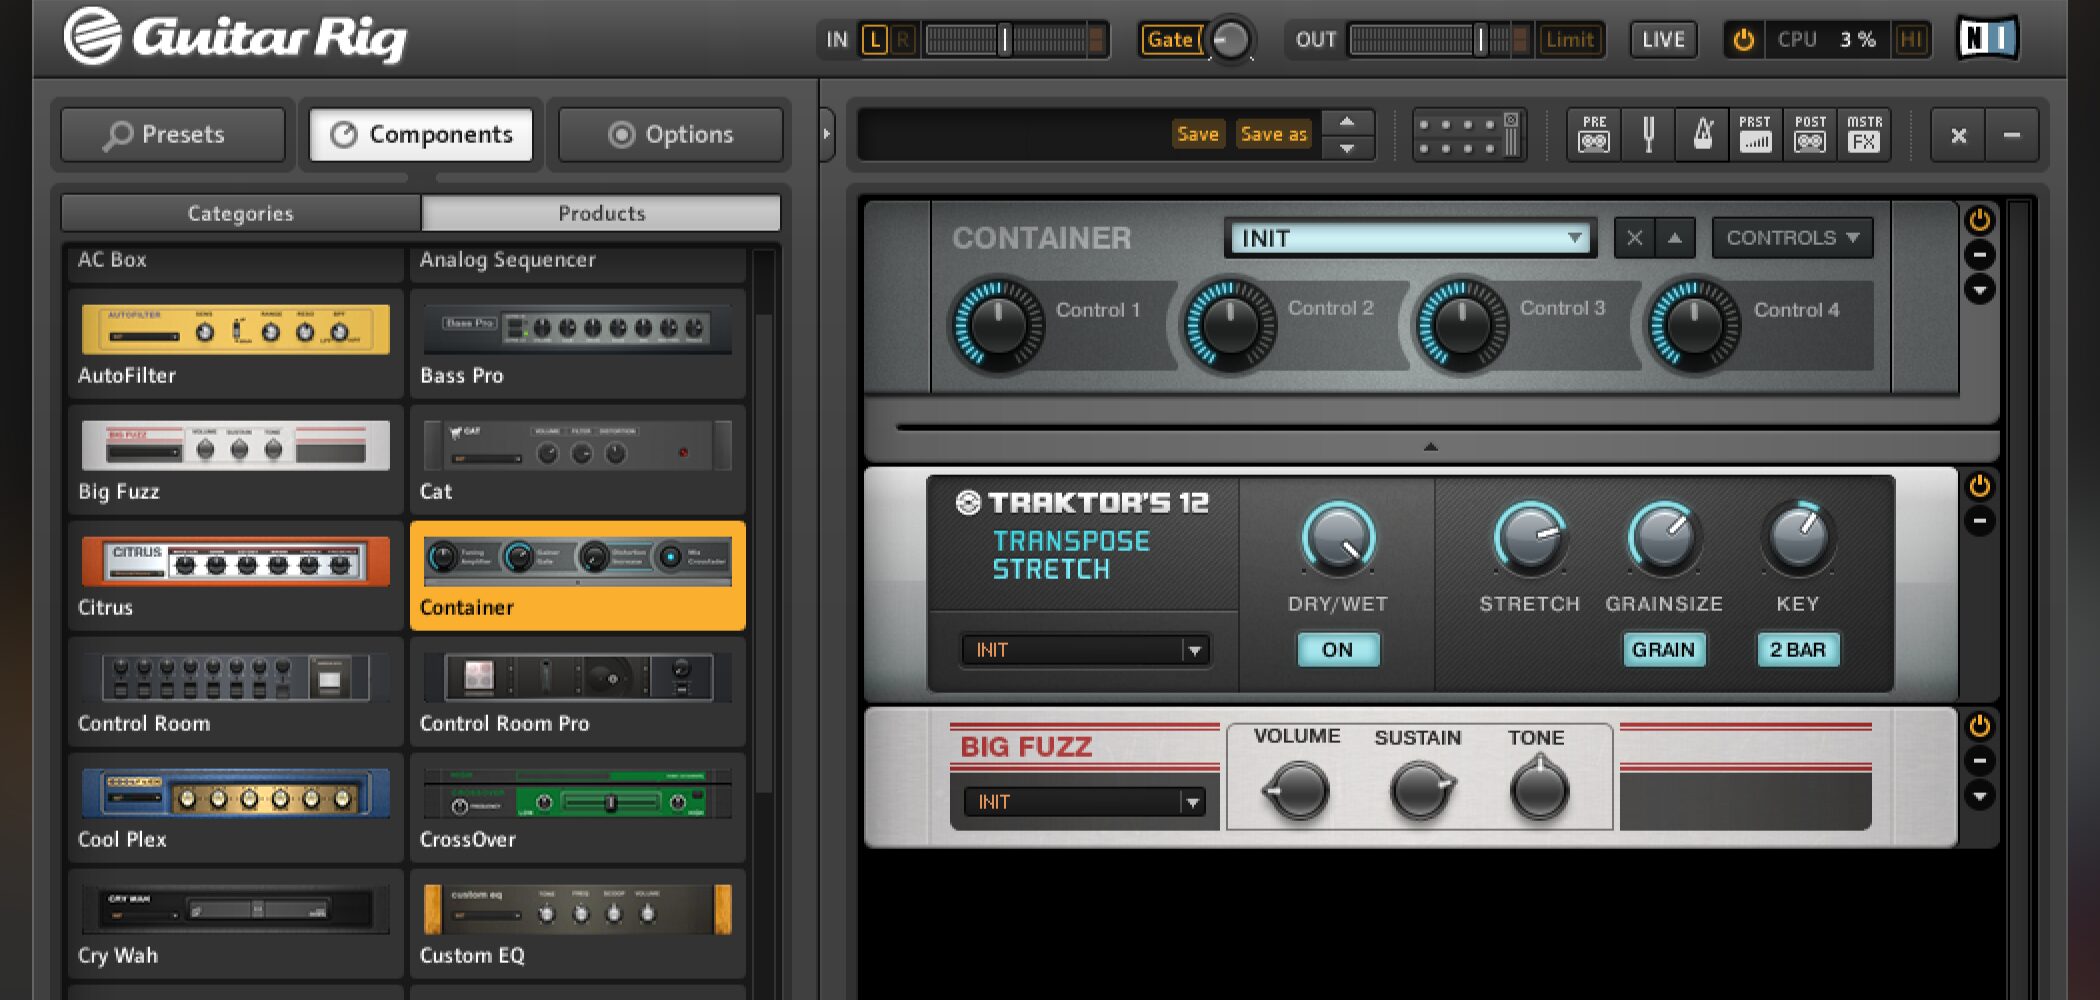The height and width of the screenshot is (1000, 2100).
Task: Show the metronome tool
Action: click(1703, 135)
